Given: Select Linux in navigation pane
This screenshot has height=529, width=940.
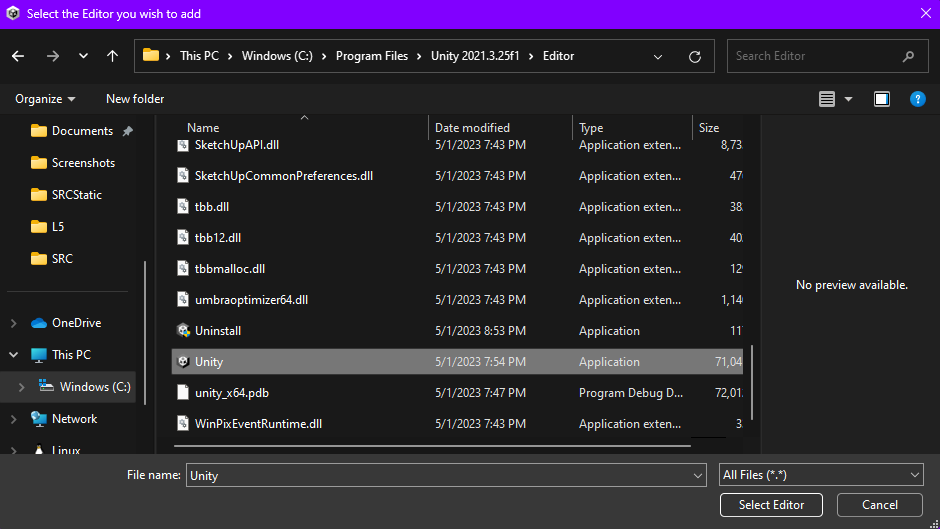Looking at the screenshot, I should pyautogui.click(x=58, y=449).
